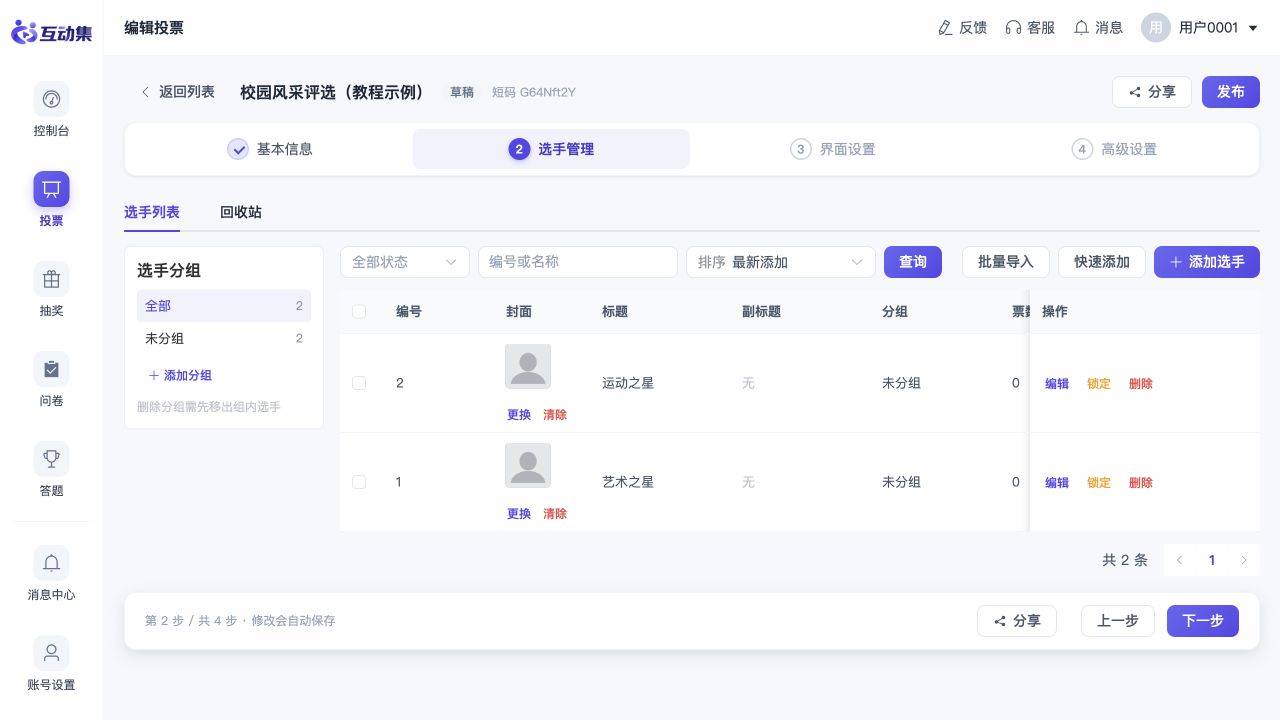Click 删除 for 运动之星 row
Viewport: 1280px width, 720px height.
[x=1141, y=384]
